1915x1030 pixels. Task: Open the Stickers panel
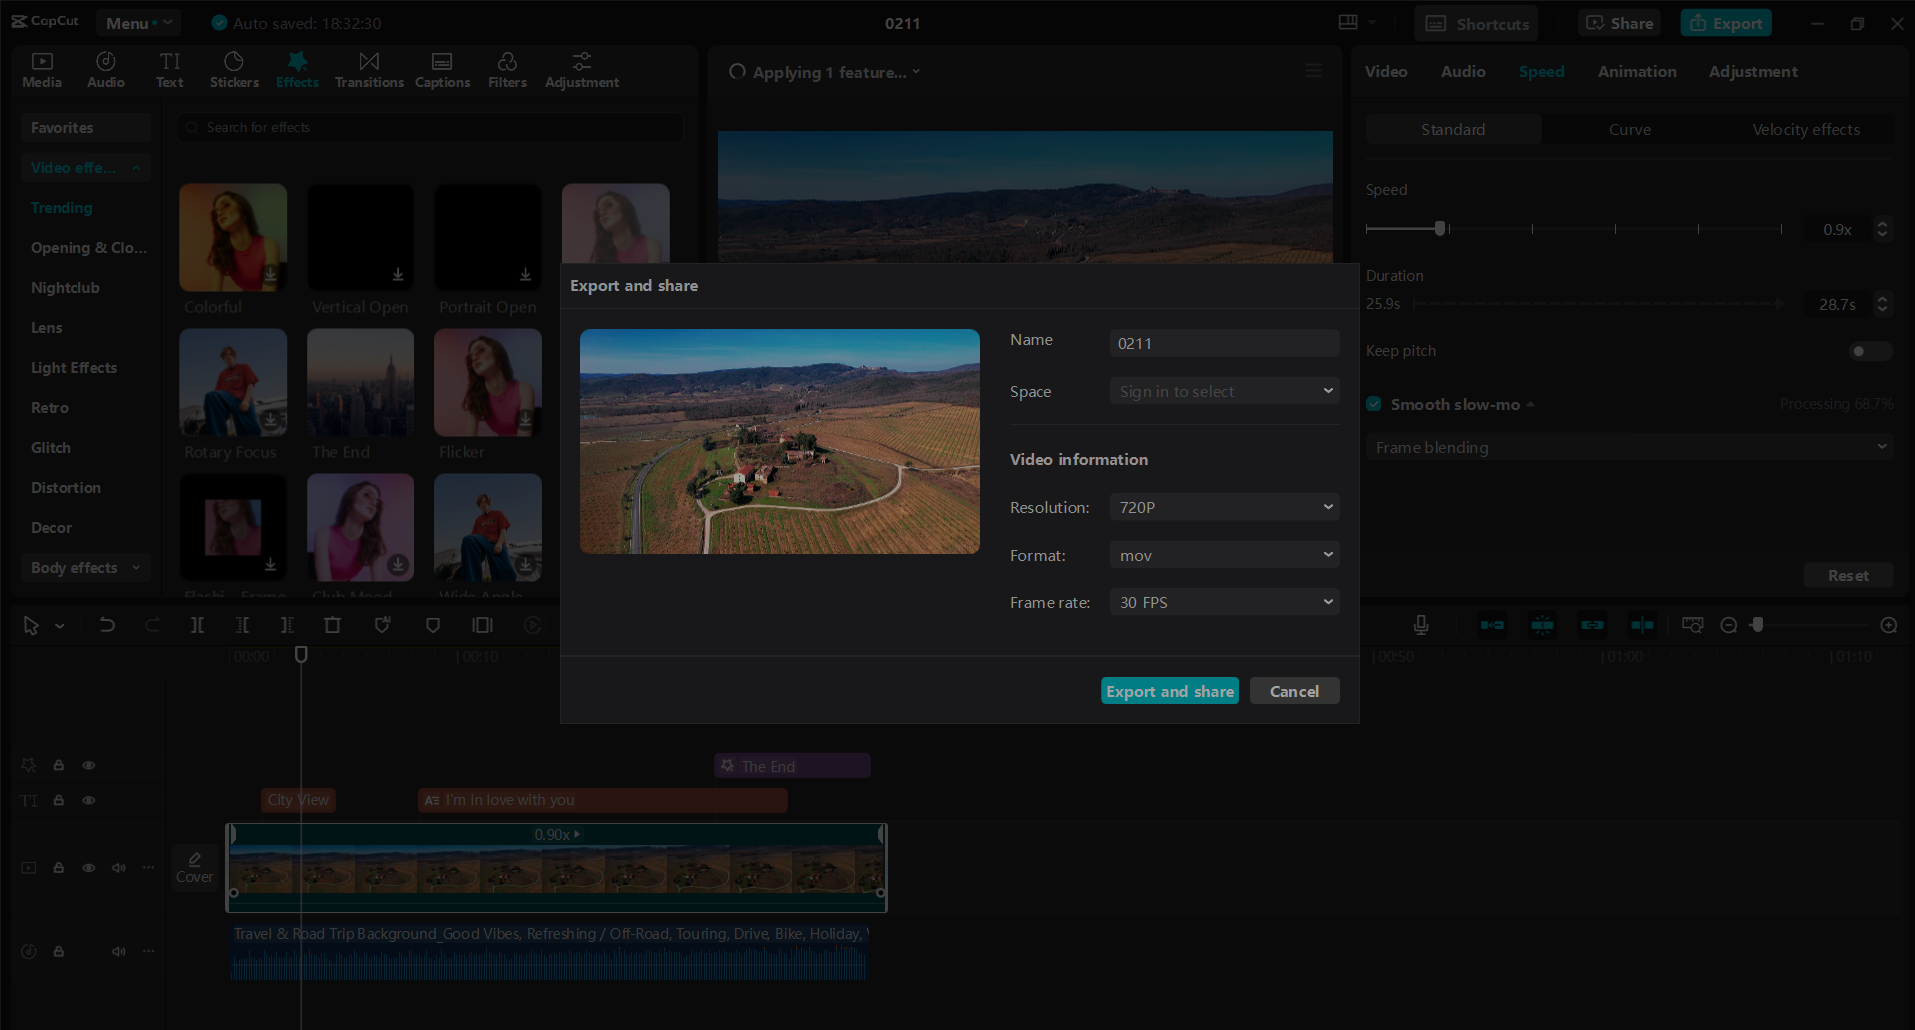click(234, 70)
